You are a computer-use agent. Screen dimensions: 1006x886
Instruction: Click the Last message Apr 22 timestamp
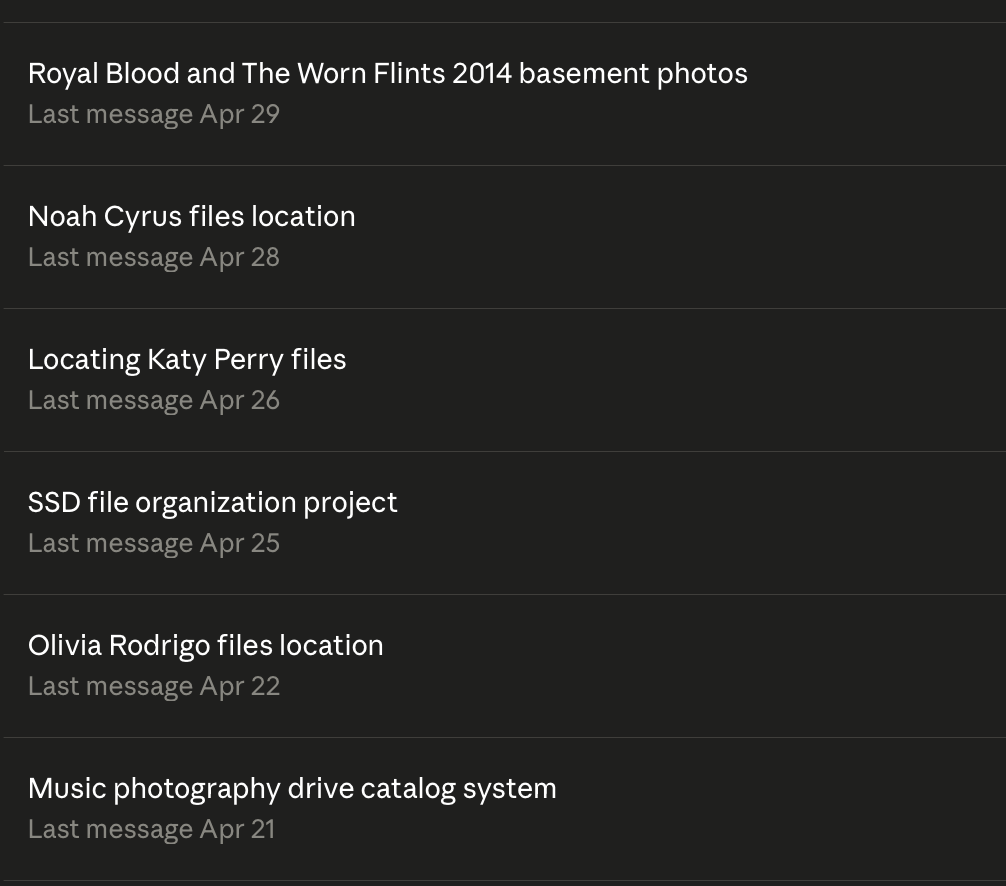coord(154,687)
